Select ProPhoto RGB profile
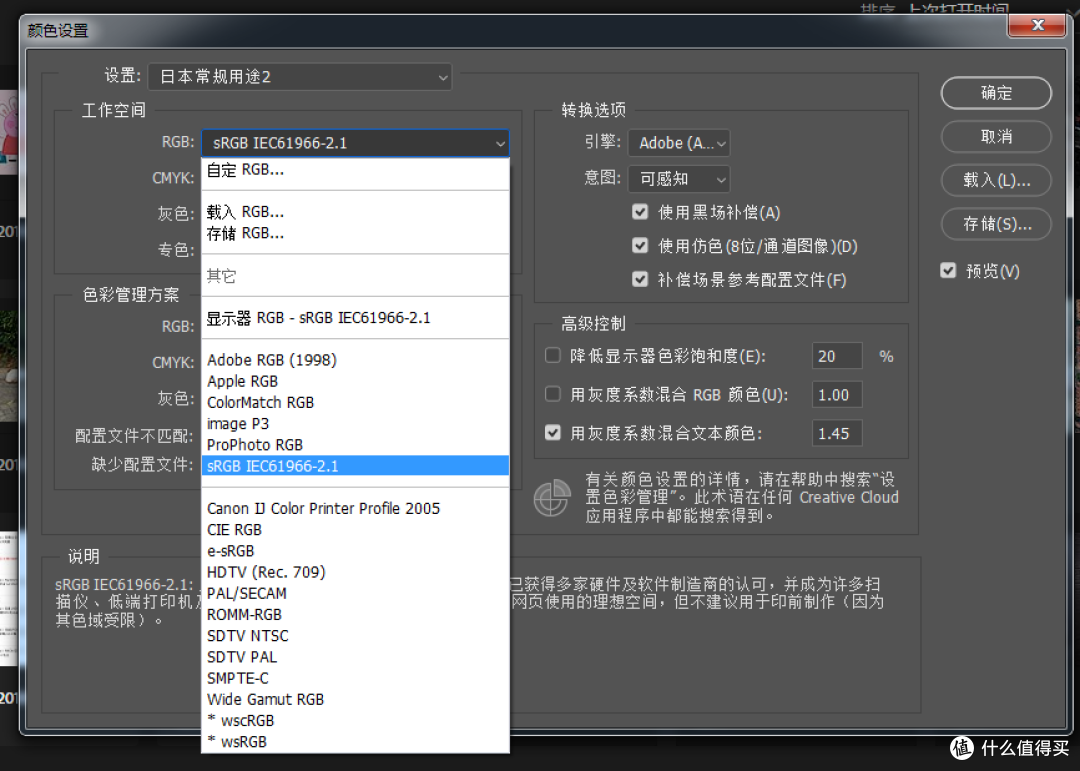Screen dimensions: 1080x771 (x=355, y=445)
